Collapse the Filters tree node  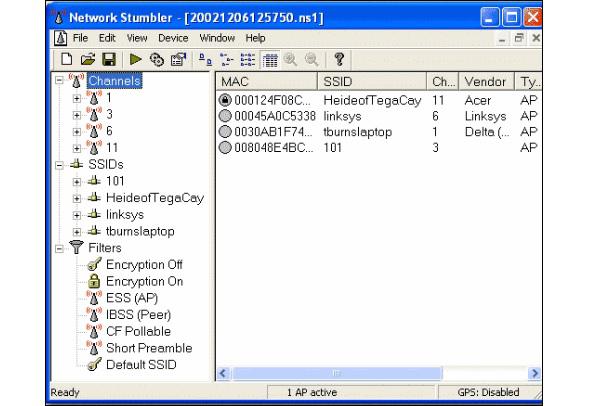59,248
